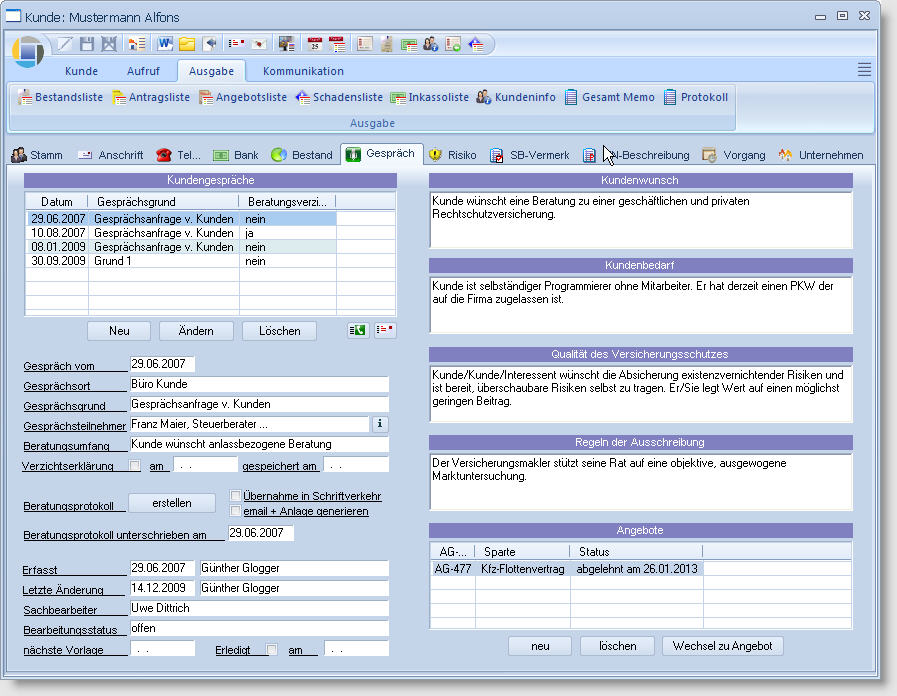The image size is (897, 696).
Task: Click the round application orb button
Action: [x=29, y=52]
